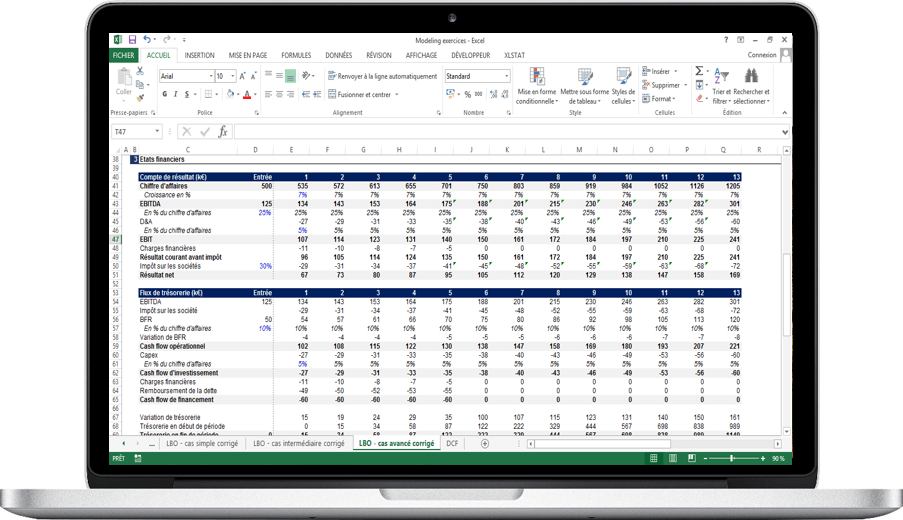Cut selection with the scissors icon
The width and height of the screenshot is (903, 520).
[x=140, y=71]
